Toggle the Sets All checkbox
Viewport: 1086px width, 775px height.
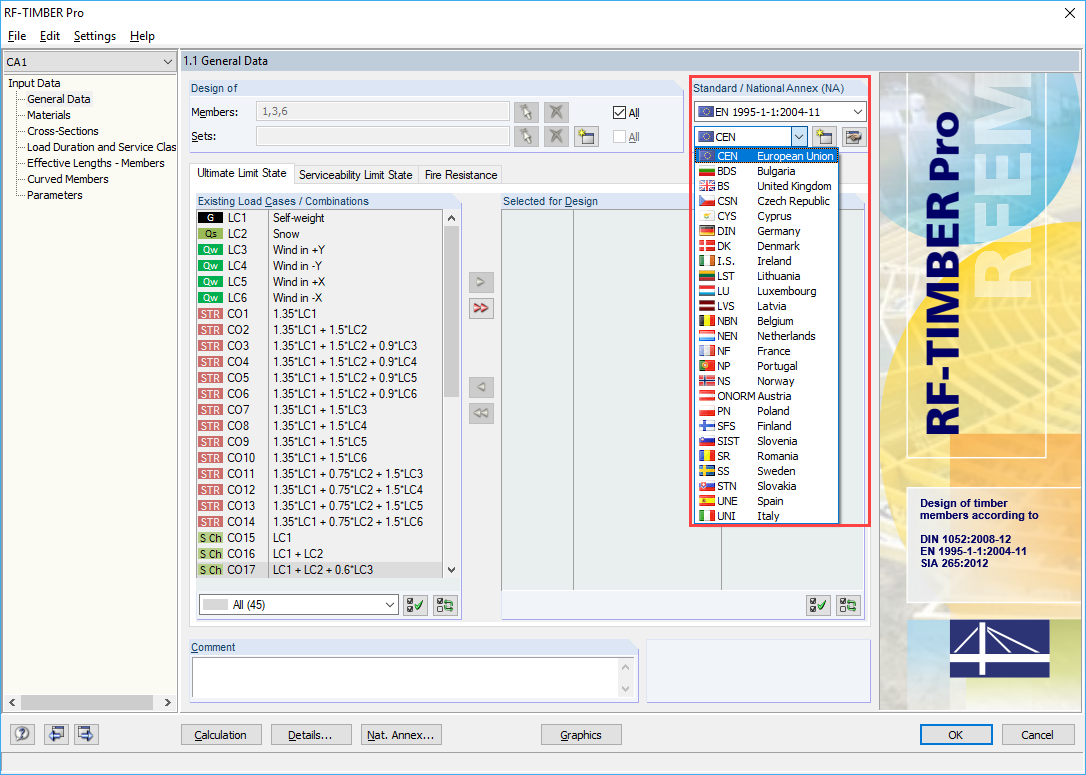click(619, 136)
